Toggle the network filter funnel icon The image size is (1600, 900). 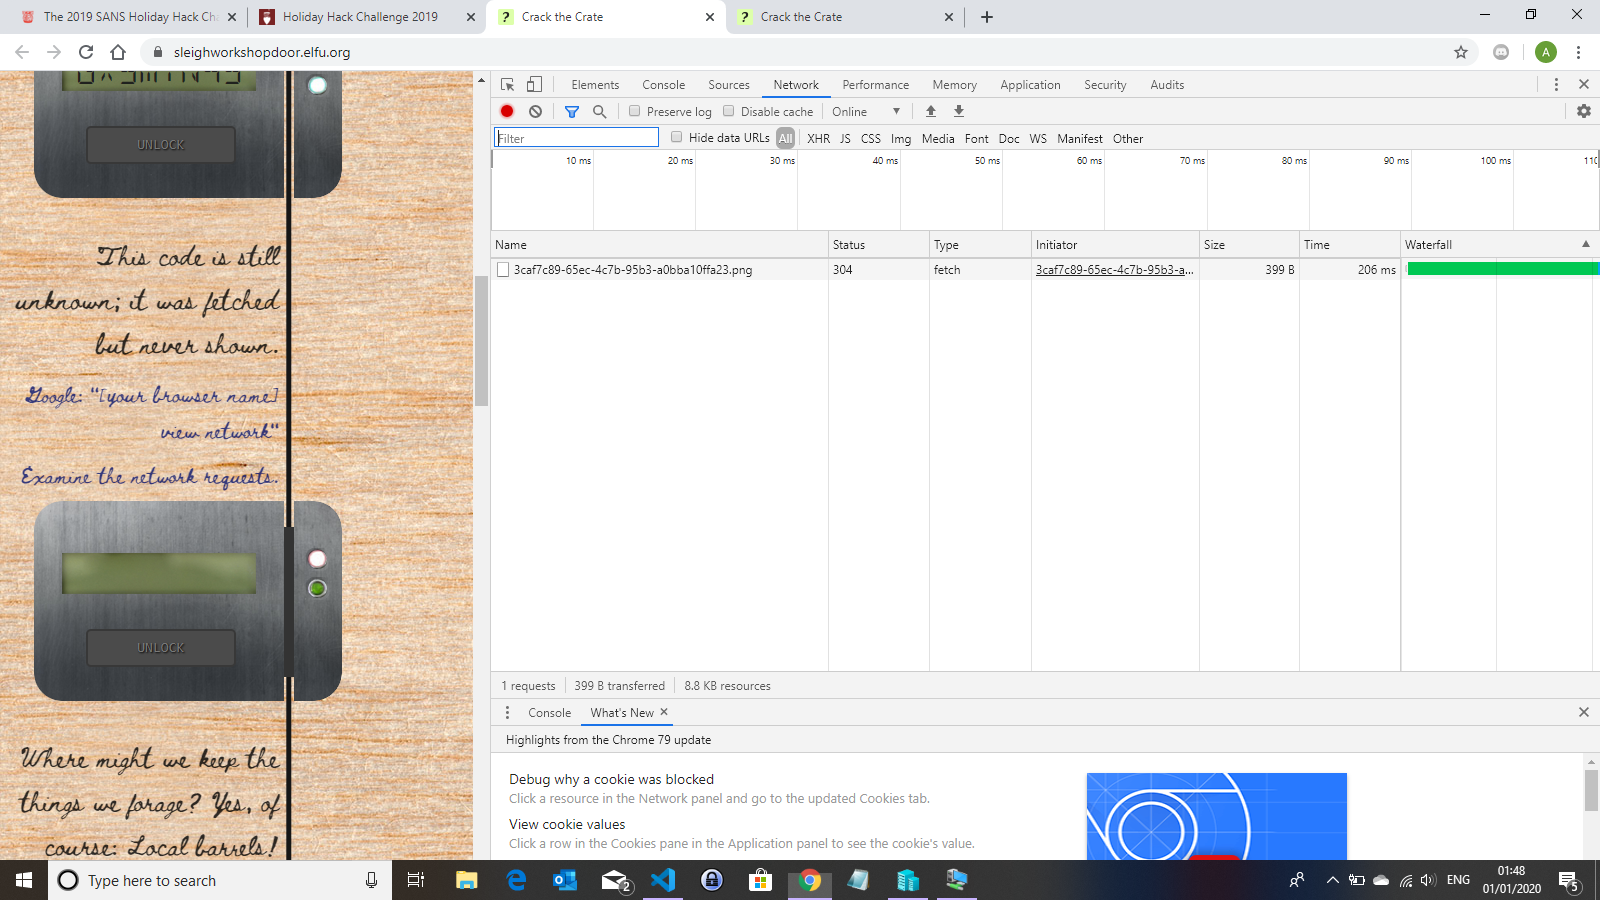(572, 111)
